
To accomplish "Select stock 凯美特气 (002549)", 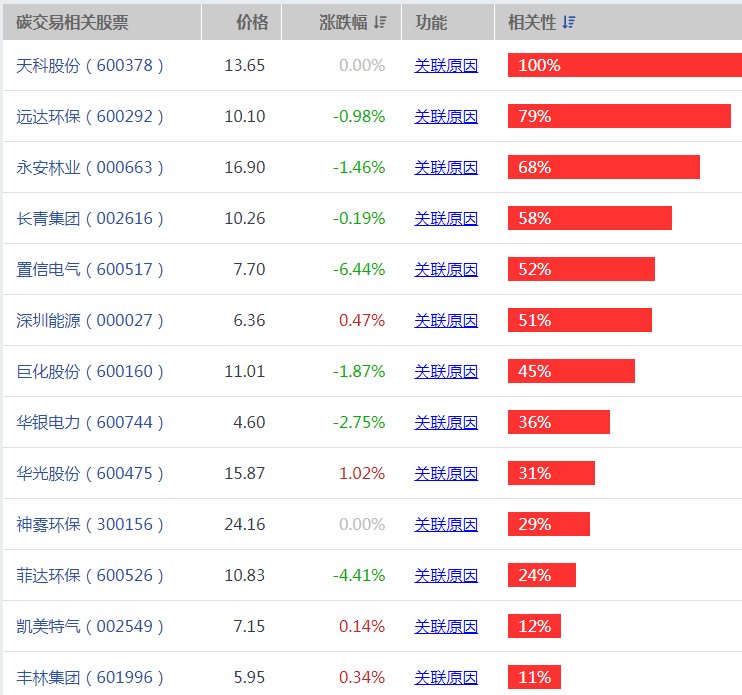I will pyautogui.click(x=90, y=627).
